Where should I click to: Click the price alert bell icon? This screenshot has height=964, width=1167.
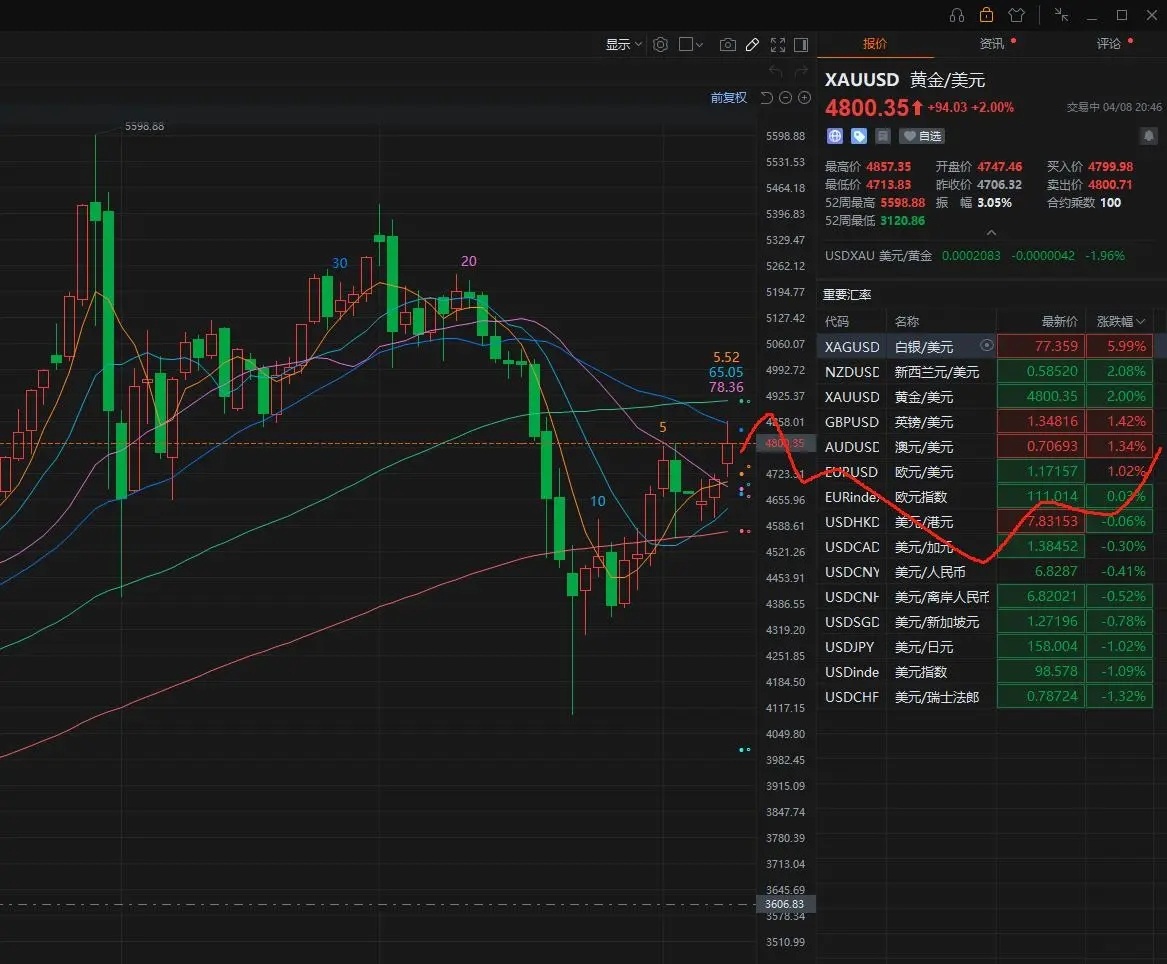(x=1149, y=136)
